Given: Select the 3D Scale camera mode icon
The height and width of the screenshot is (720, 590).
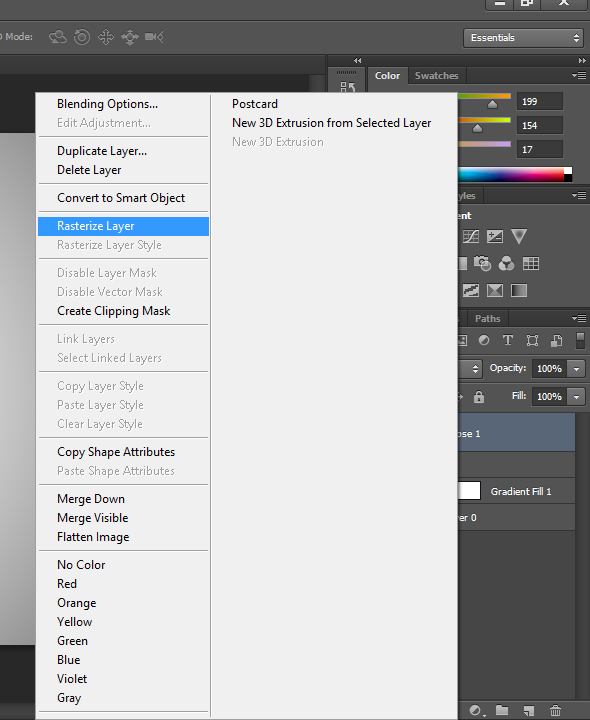Looking at the screenshot, I should point(154,37).
